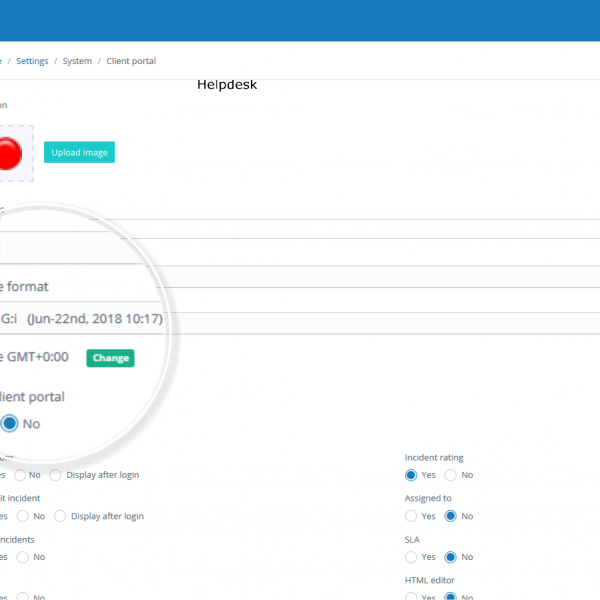Click the Client portal breadcrumb text
The height and width of the screenshot is (600, 600).
(x=131, y=61)
